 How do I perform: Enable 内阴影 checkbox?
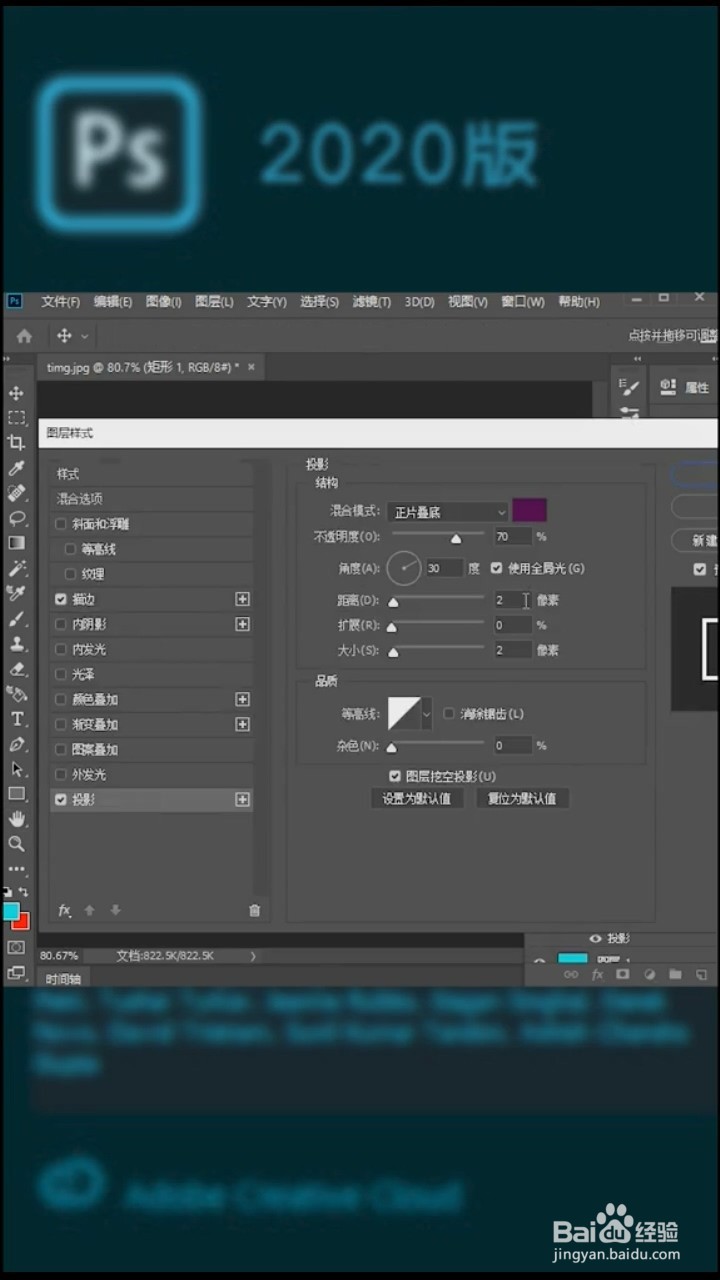click(61, 624)
